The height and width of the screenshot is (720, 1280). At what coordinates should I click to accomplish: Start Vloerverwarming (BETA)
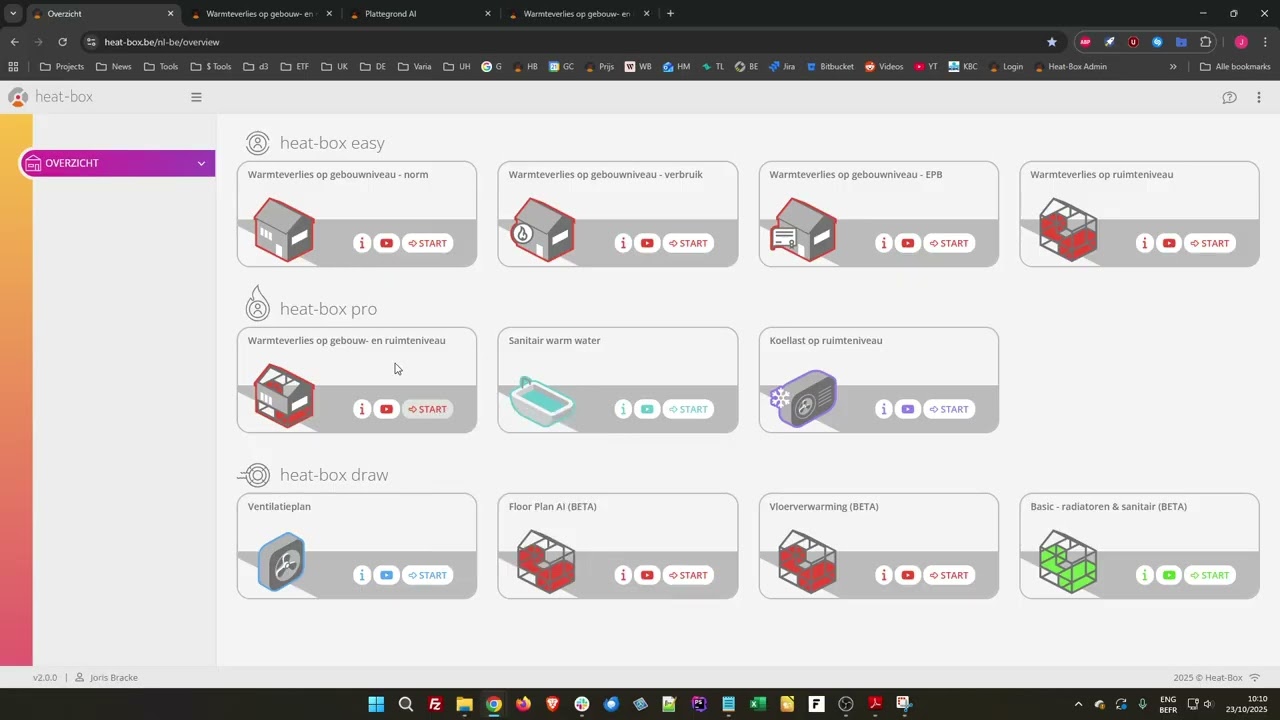tap(949, 575)
